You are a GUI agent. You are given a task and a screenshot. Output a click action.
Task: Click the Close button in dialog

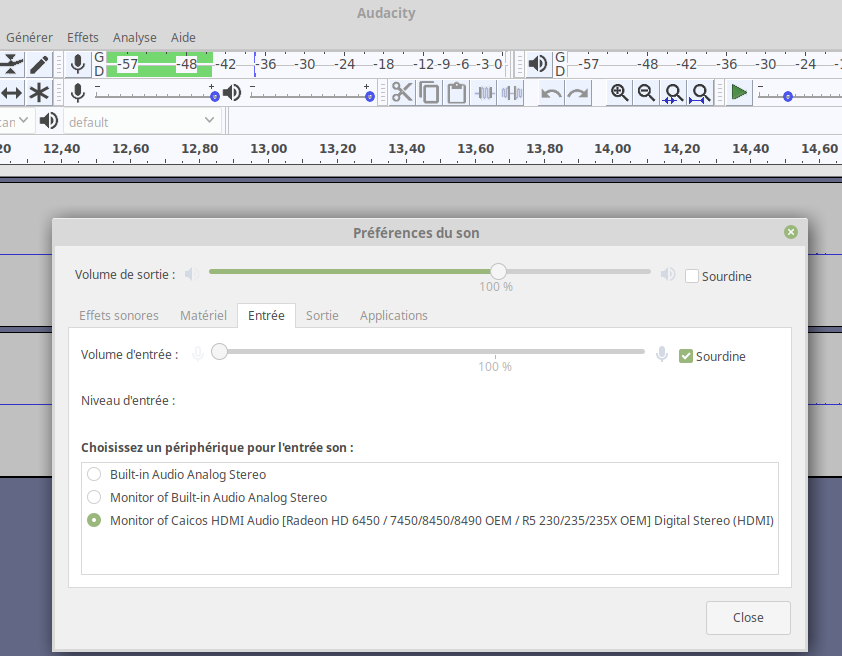pos(748,617)
